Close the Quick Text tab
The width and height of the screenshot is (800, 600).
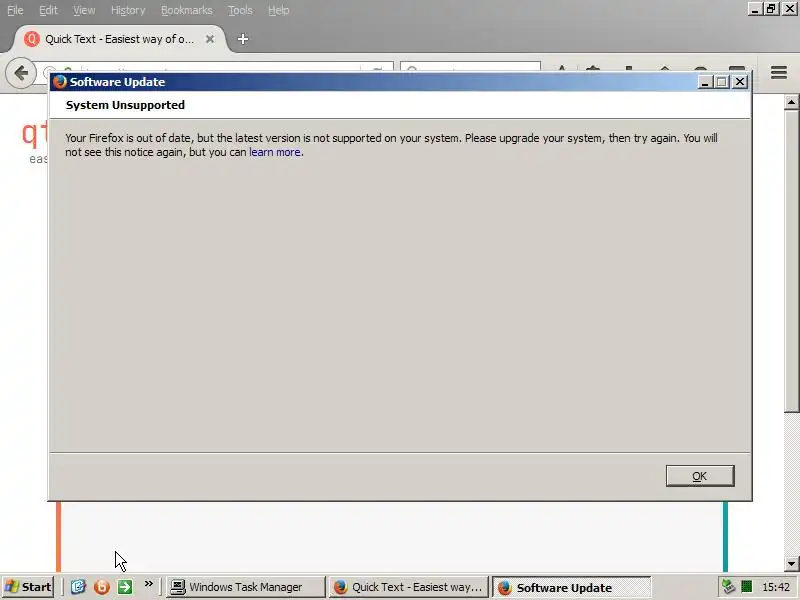pos(210,39)
